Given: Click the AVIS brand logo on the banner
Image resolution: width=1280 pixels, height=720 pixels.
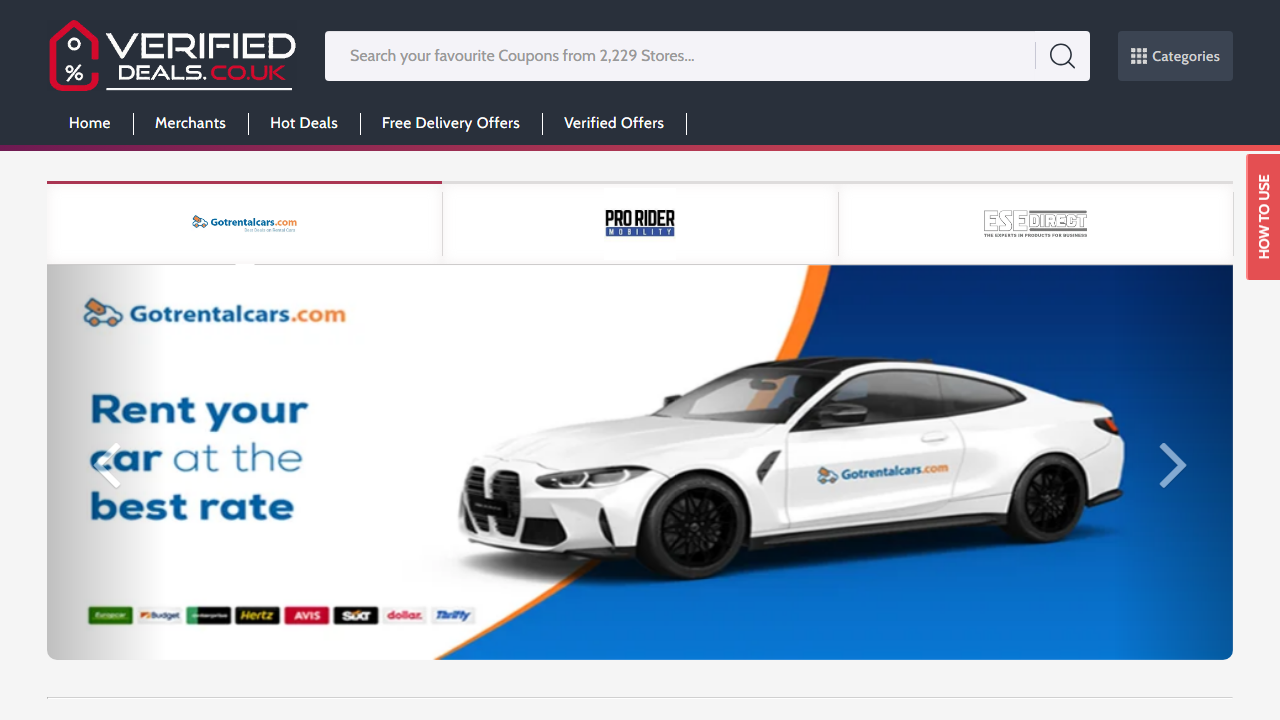Looking at the screenshot, I should coord(306,615).
